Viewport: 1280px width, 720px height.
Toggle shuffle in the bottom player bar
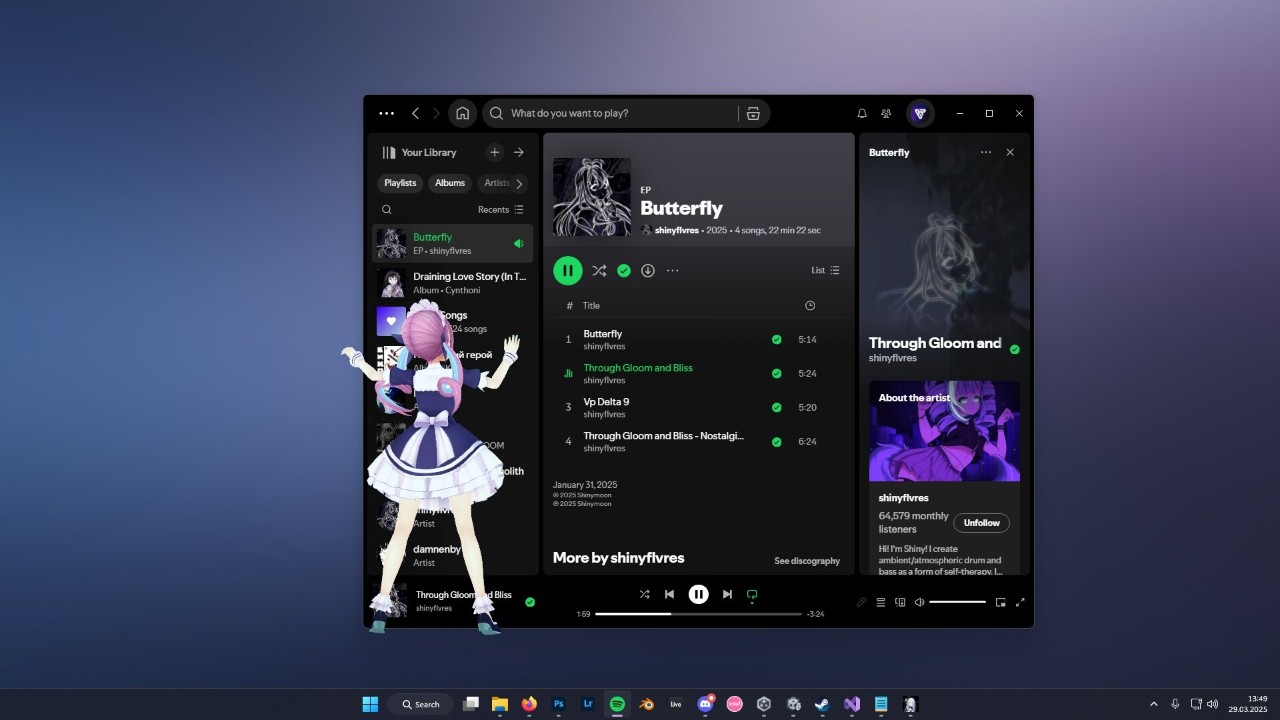click(644, 594)
